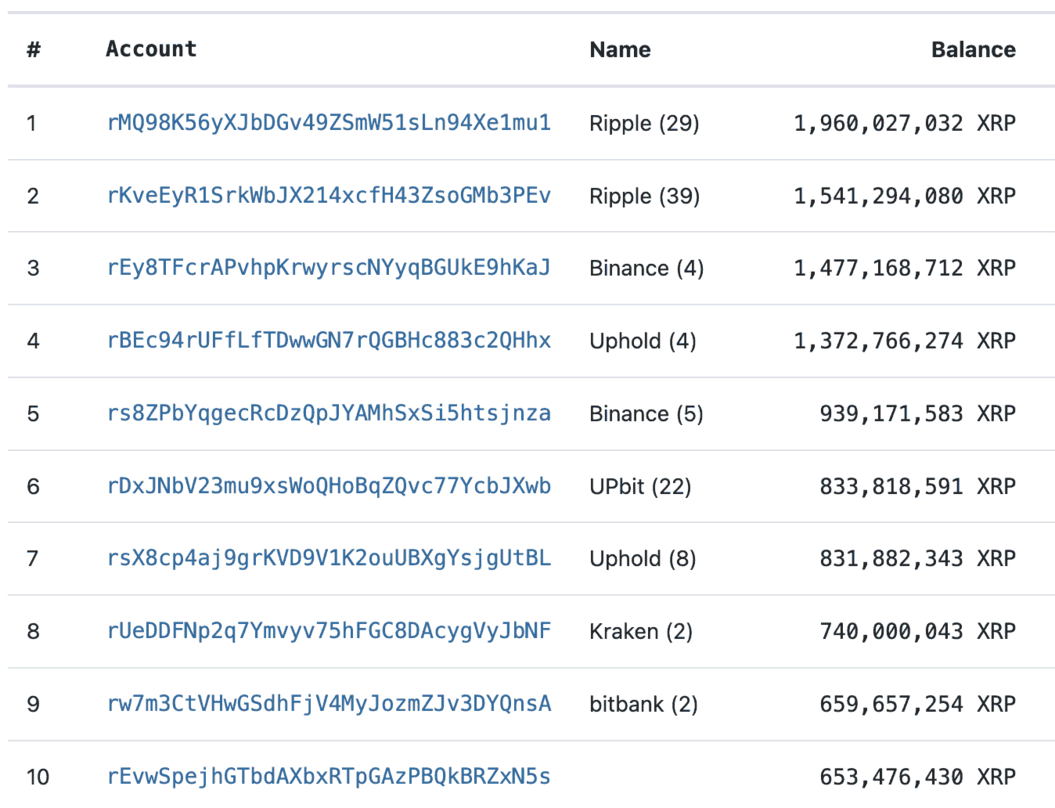Select the name Uphold (8)

[643, 559]
